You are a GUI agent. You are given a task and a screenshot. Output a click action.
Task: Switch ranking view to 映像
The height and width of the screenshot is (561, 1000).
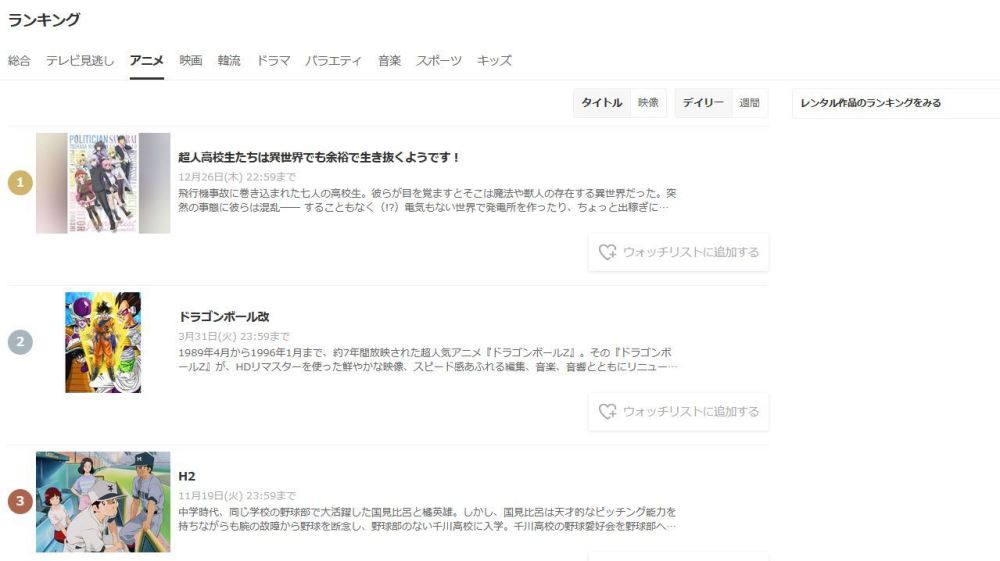point(648,103)
